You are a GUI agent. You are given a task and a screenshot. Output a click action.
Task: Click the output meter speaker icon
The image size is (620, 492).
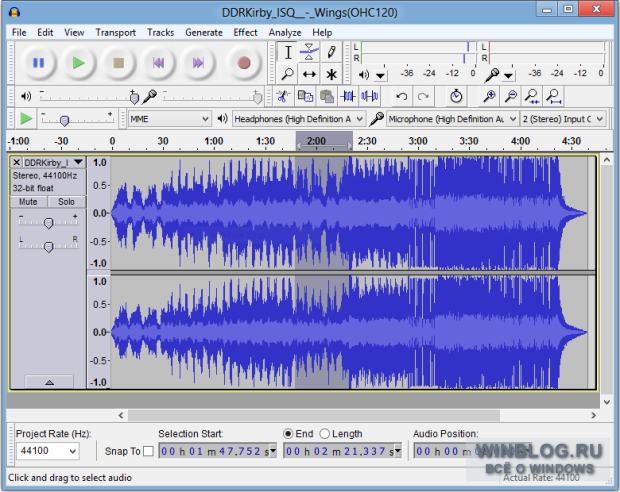364,74
